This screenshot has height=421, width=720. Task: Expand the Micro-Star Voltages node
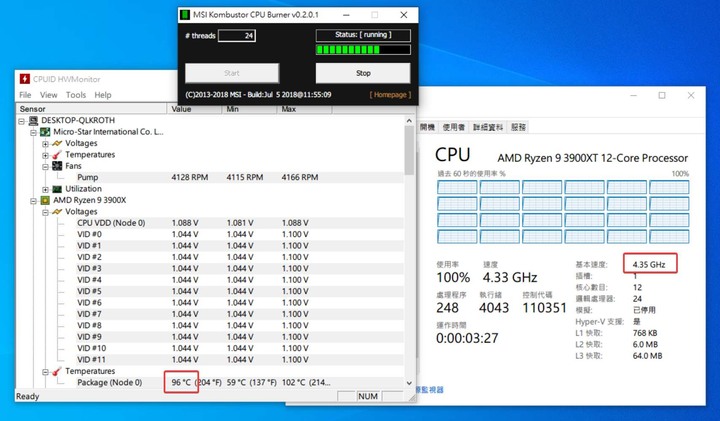pyautogui.click(x=45, y=144)
